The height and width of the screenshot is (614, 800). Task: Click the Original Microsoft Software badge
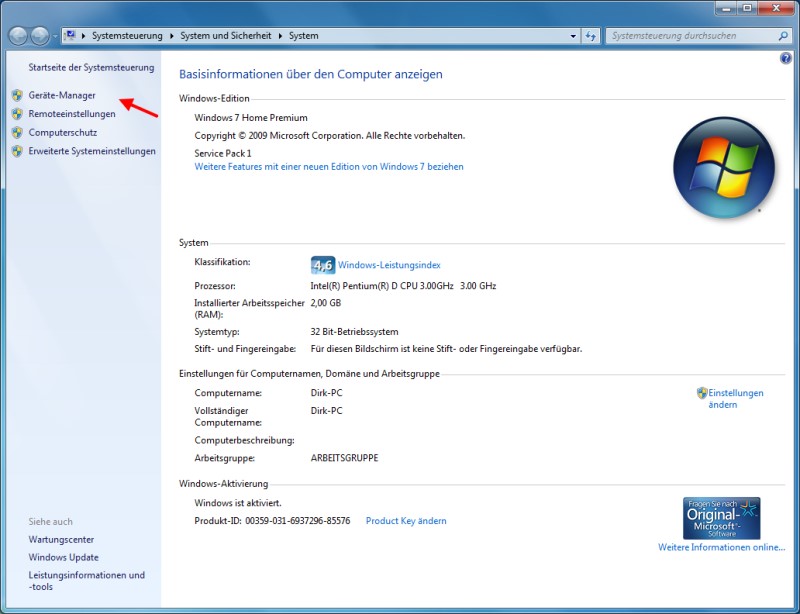click(x=721, y=518)
